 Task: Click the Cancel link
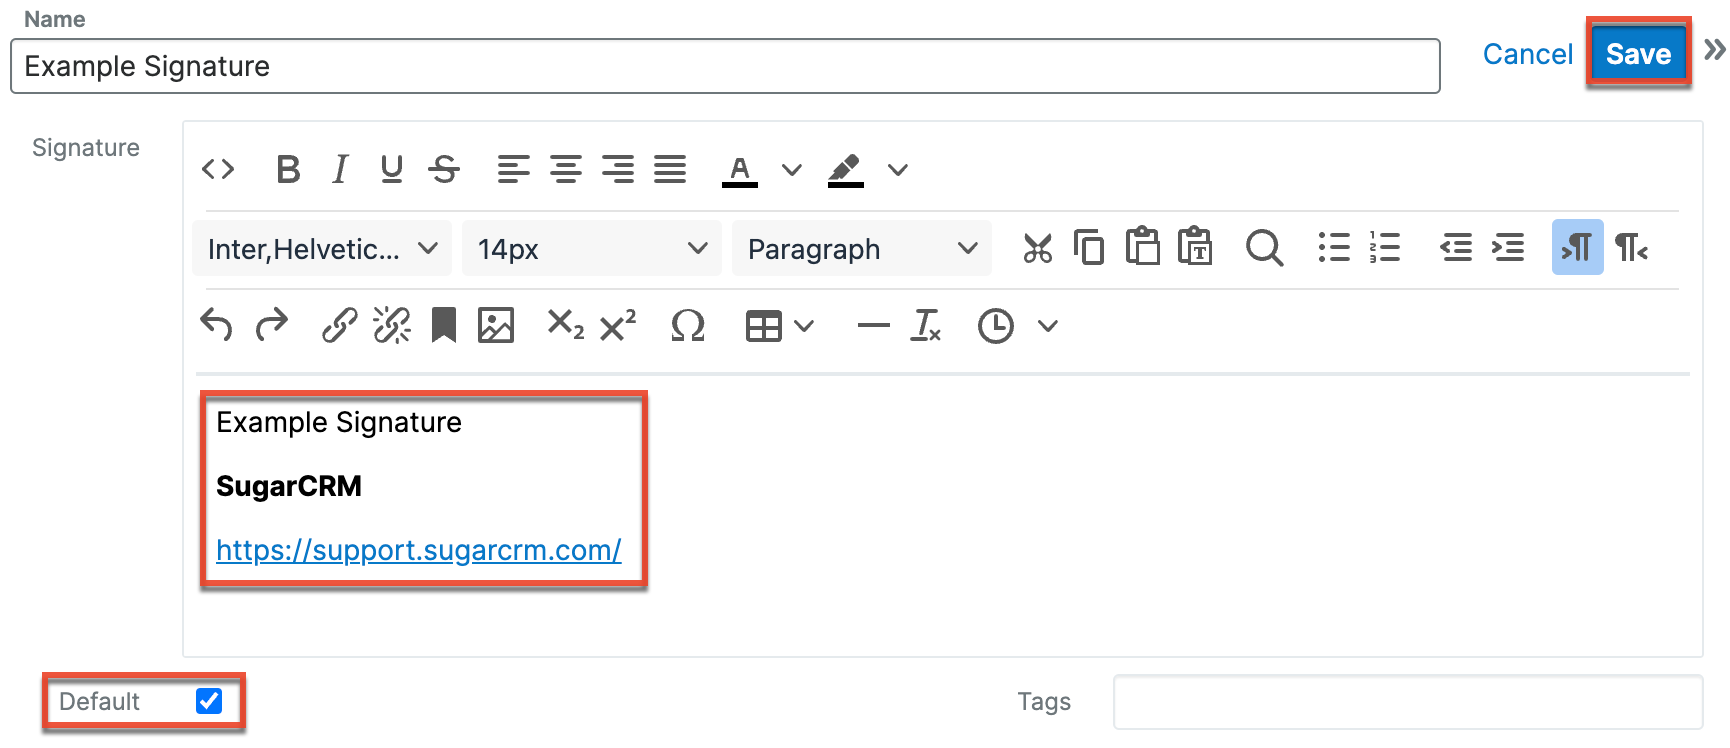1527,54
